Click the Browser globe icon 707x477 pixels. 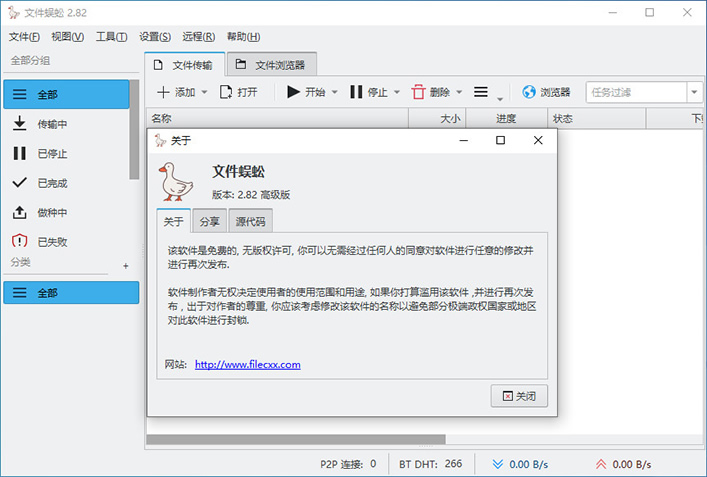[x=529, y=92]
